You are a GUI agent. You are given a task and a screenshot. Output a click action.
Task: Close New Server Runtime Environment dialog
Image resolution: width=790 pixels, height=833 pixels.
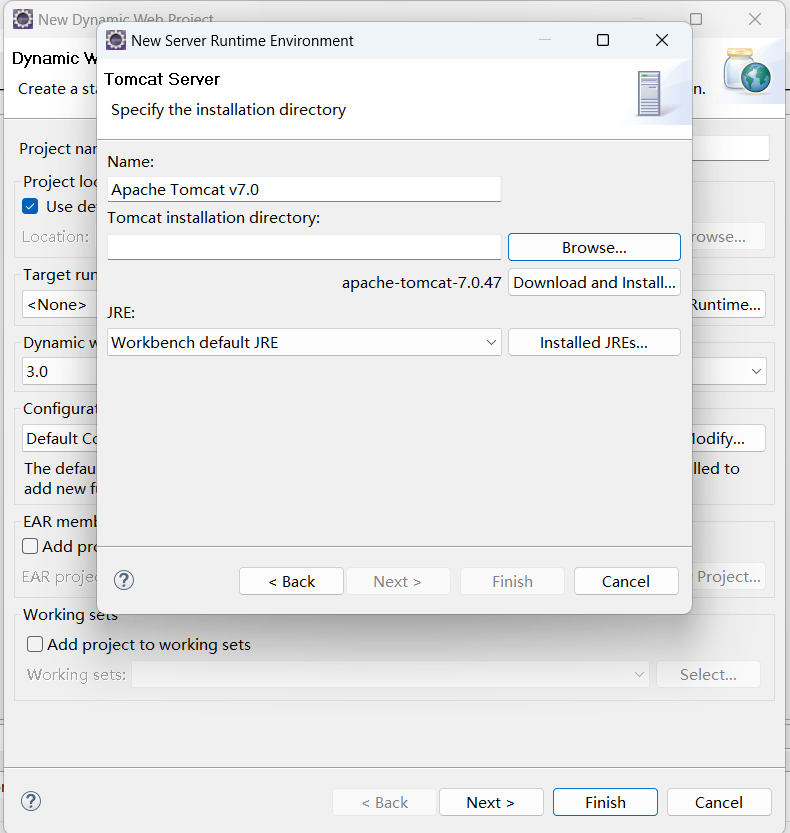662,40
